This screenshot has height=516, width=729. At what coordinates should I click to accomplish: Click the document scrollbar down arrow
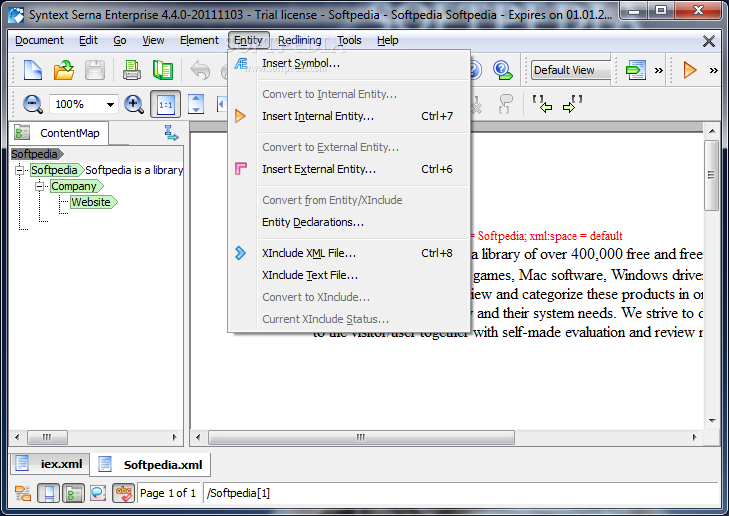click(712, 421)
